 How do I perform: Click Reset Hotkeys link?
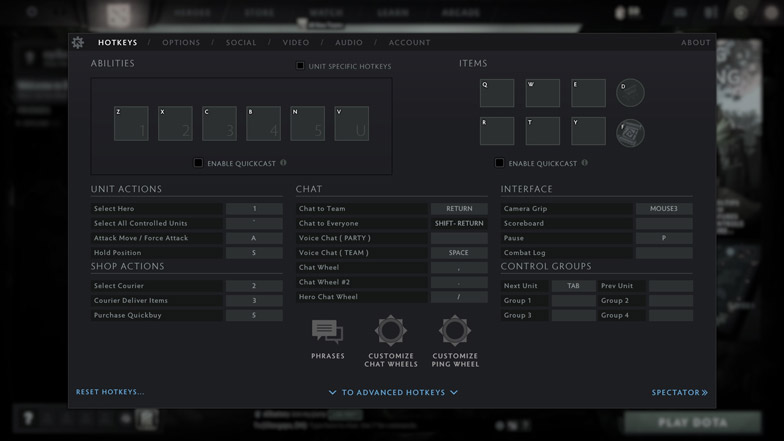(110, 392)
